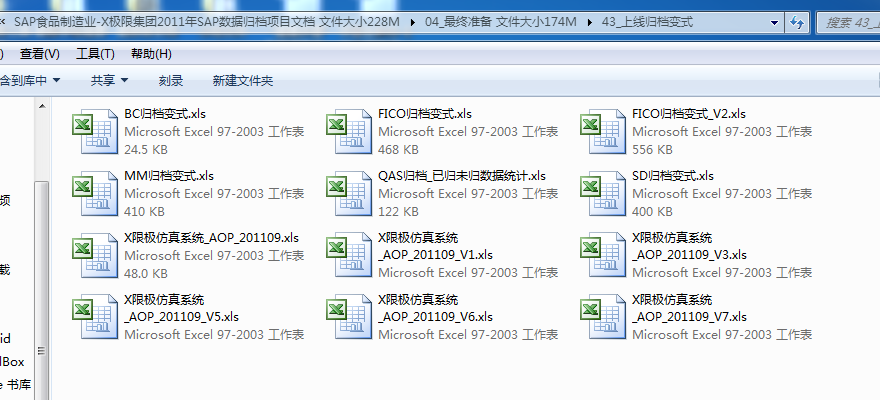
Task: Open the 工具(T) menu
Action: point(95,54)
